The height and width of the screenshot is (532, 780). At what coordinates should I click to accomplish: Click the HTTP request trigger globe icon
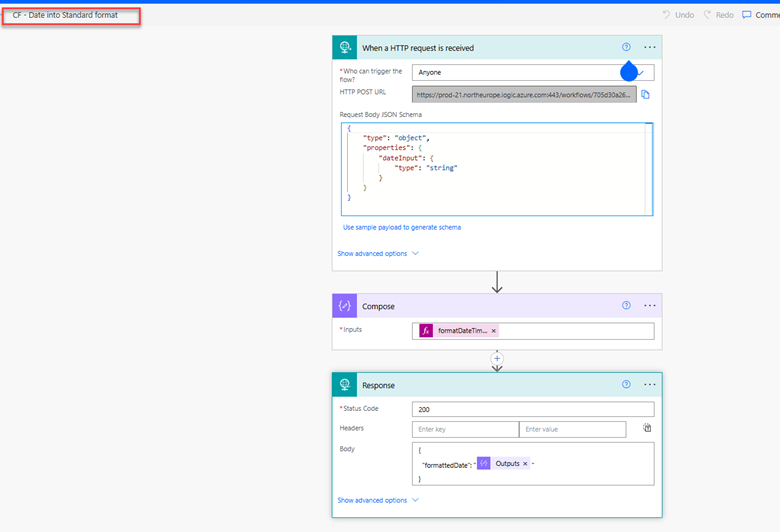pos(345,47)
